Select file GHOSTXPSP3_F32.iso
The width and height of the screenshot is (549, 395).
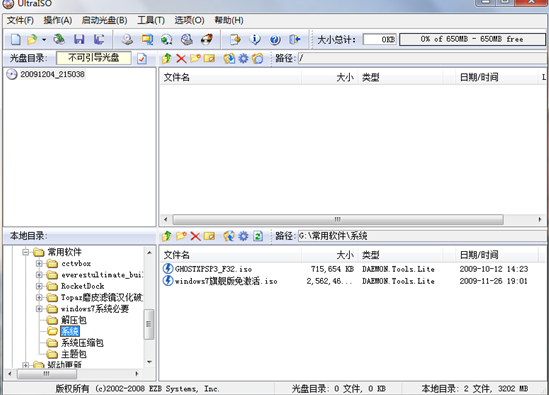pos(214,269)
